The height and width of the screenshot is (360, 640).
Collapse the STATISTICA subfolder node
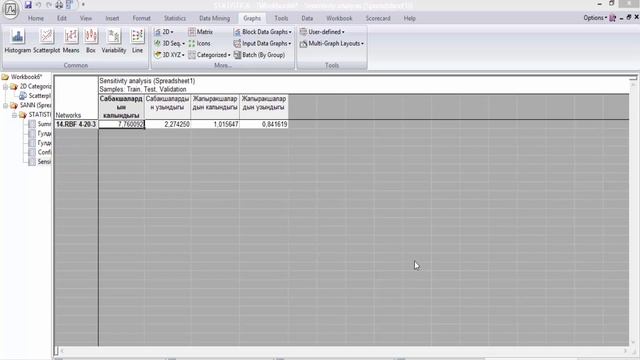(x=14, y=115)
